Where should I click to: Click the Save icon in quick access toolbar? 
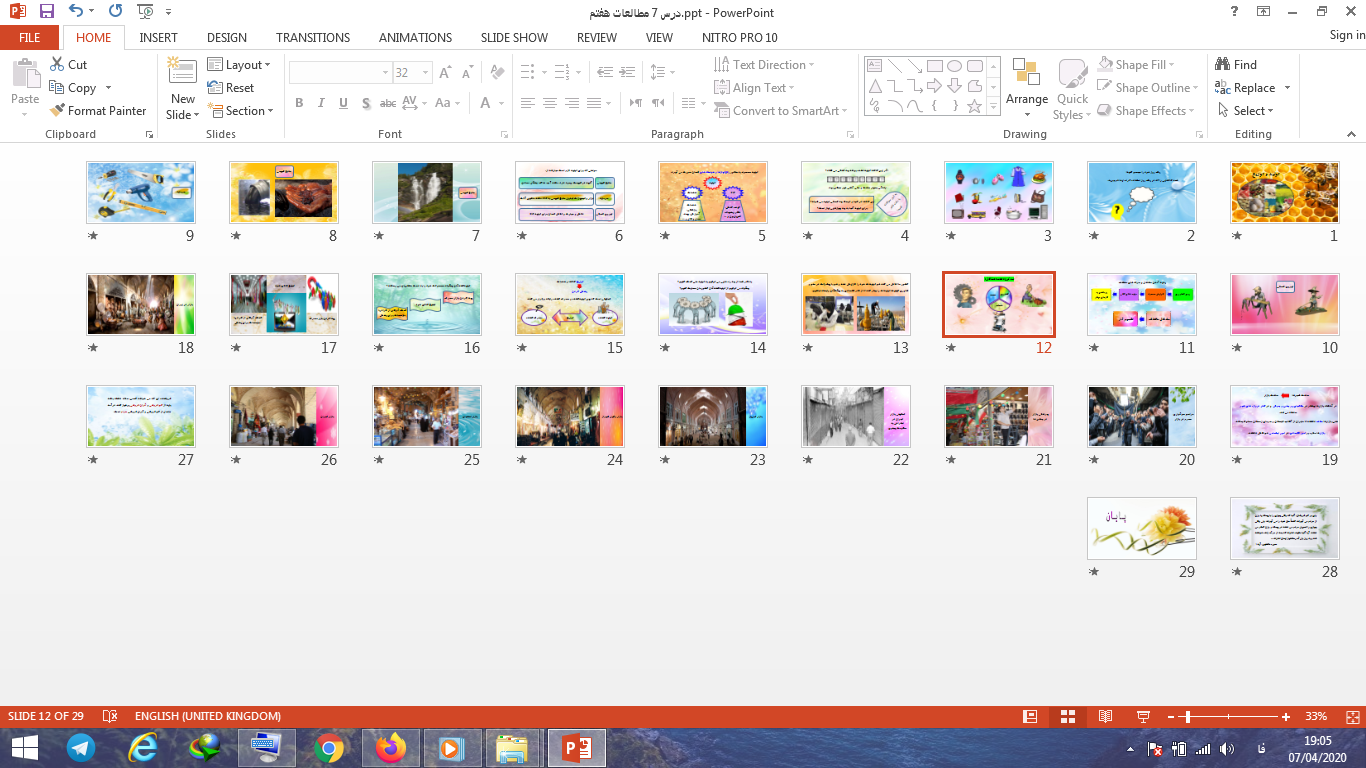(46, 12)
